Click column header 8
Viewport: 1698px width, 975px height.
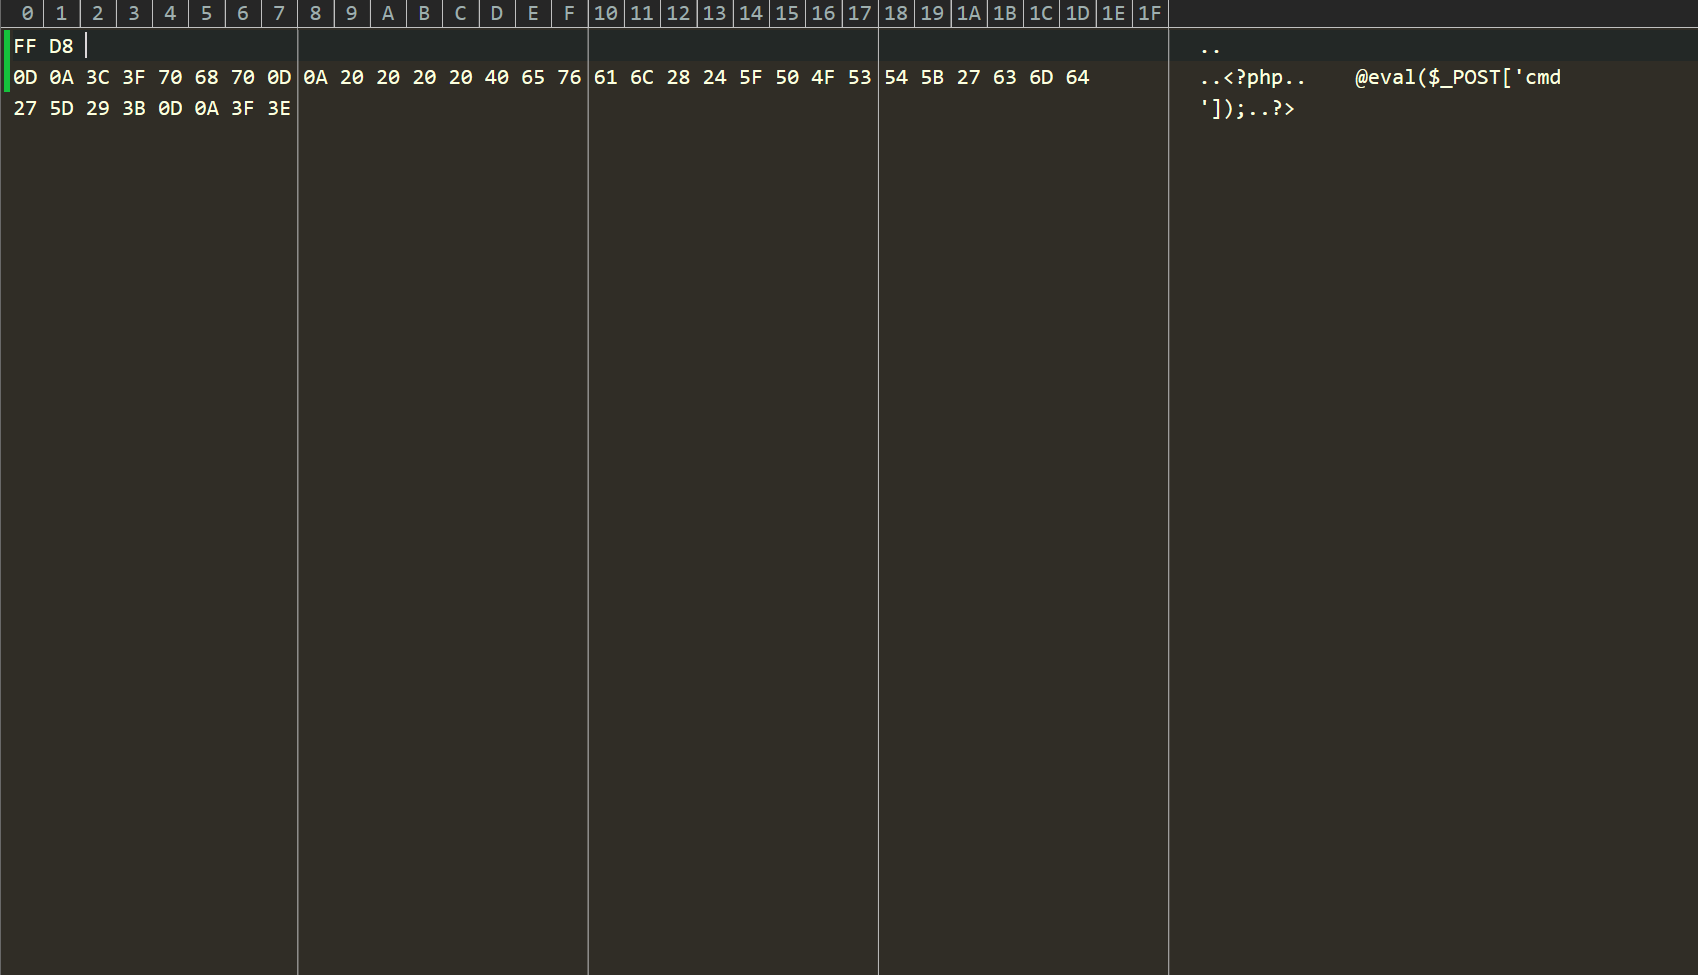pyautogui.click(x=315, y=13)
